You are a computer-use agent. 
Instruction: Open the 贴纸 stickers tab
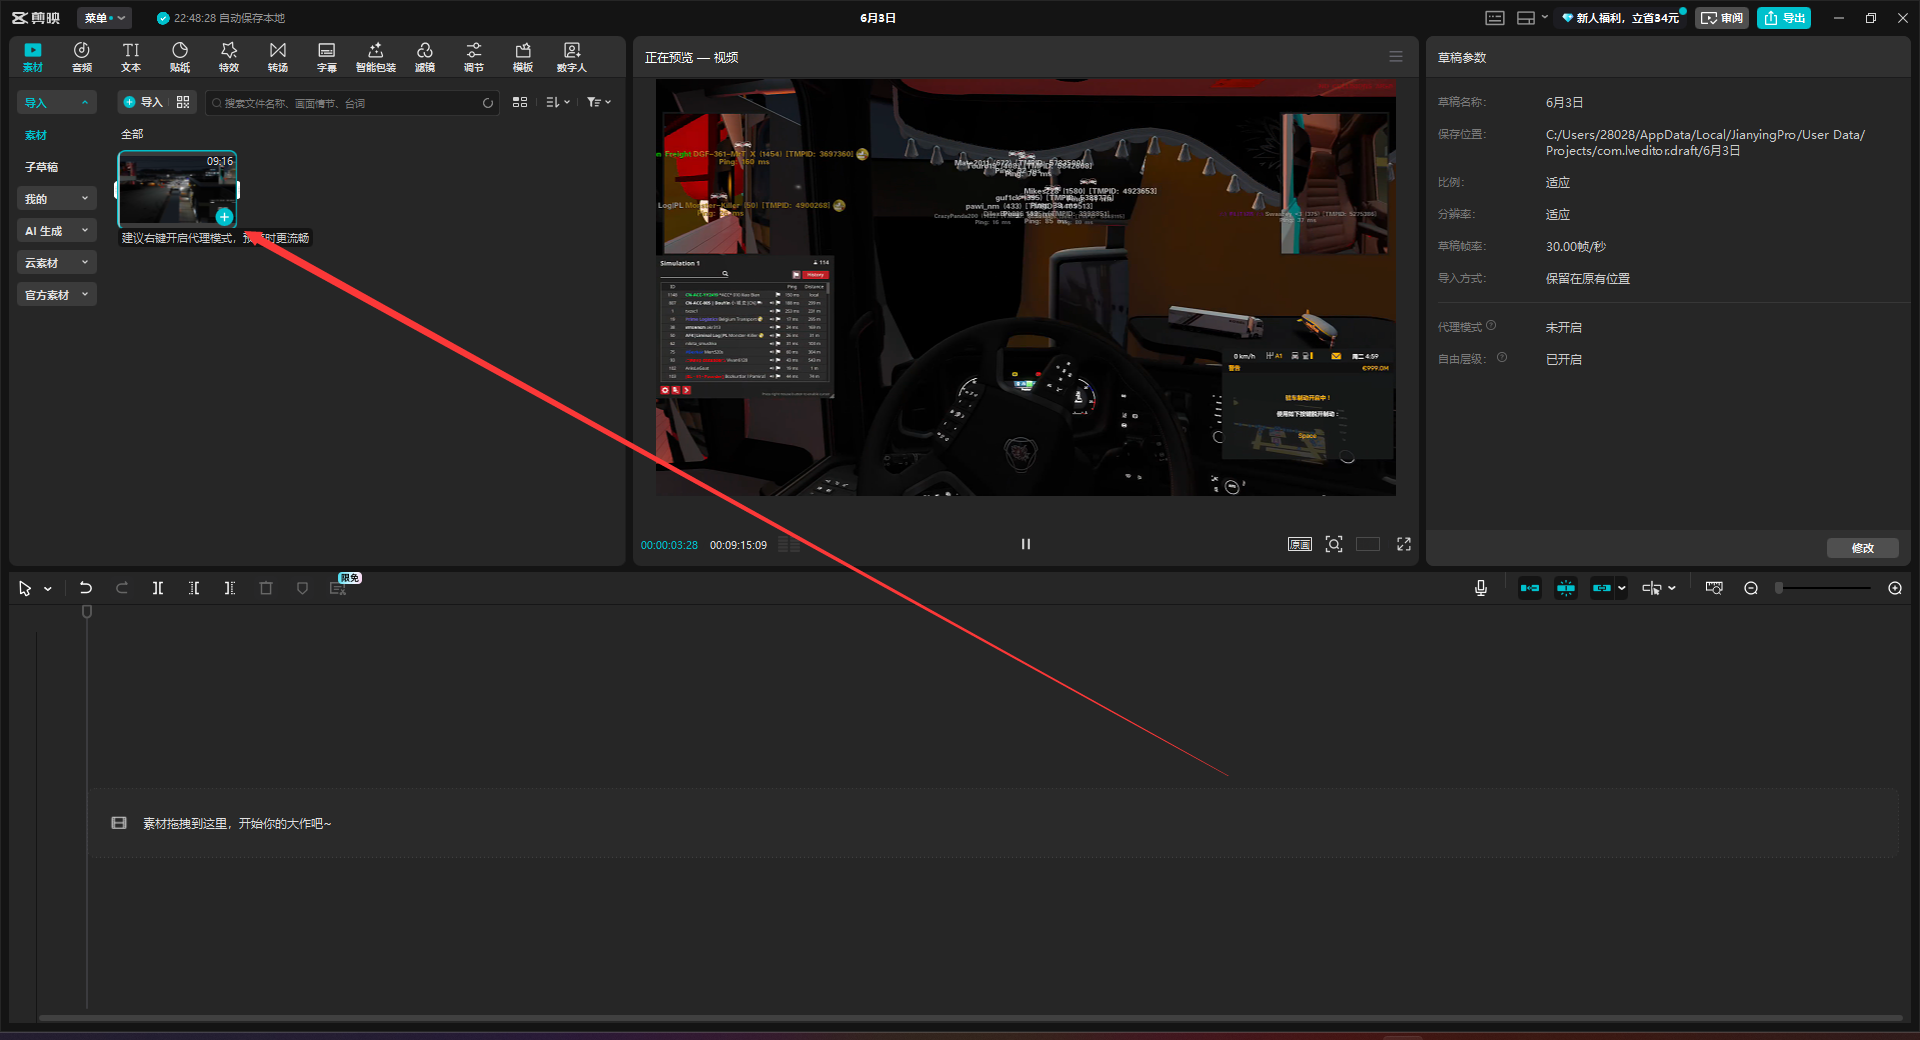pyautogui.click(x=180, y=57)
